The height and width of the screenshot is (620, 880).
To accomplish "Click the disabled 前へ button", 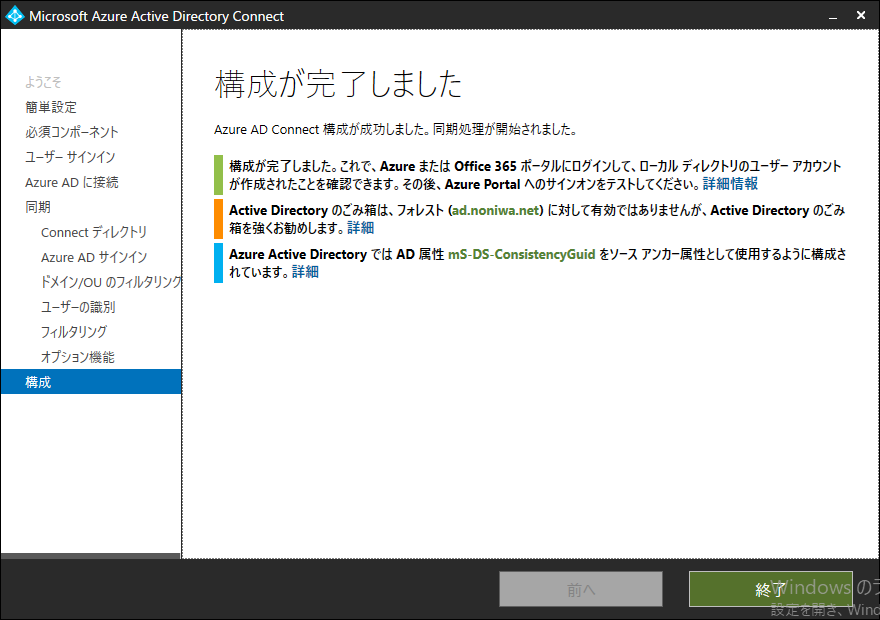I will (581, 589).
